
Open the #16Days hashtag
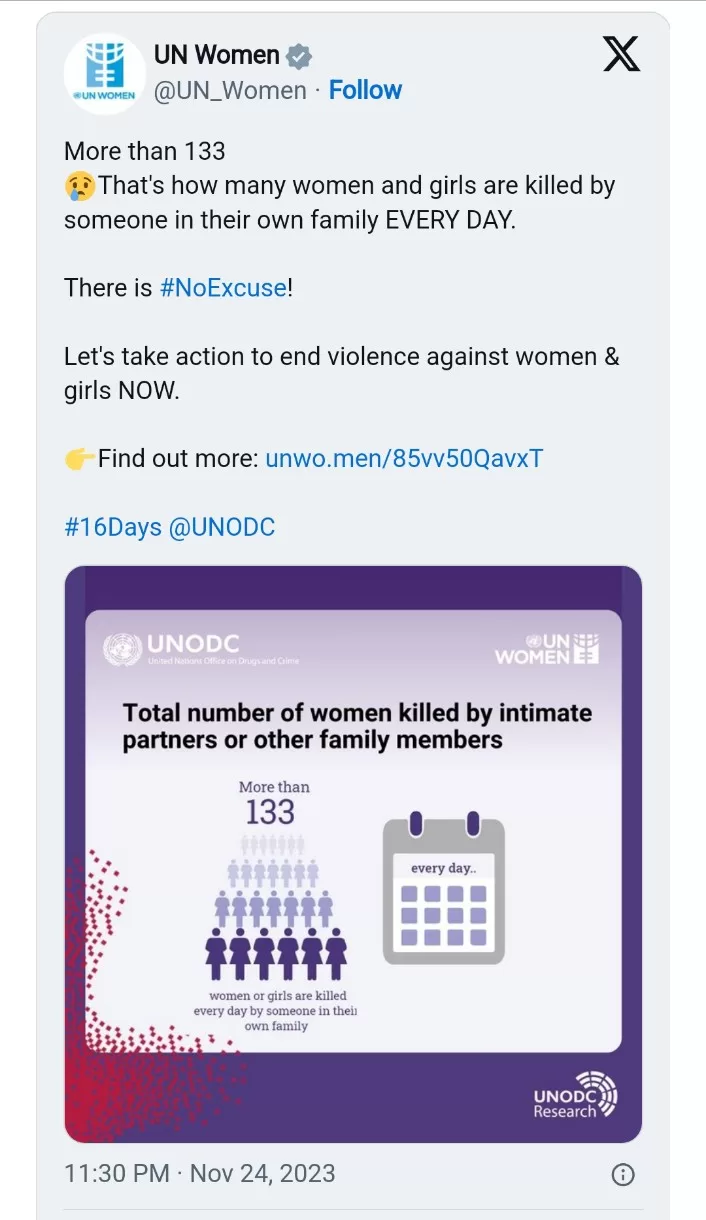click(x=112, y=527)
